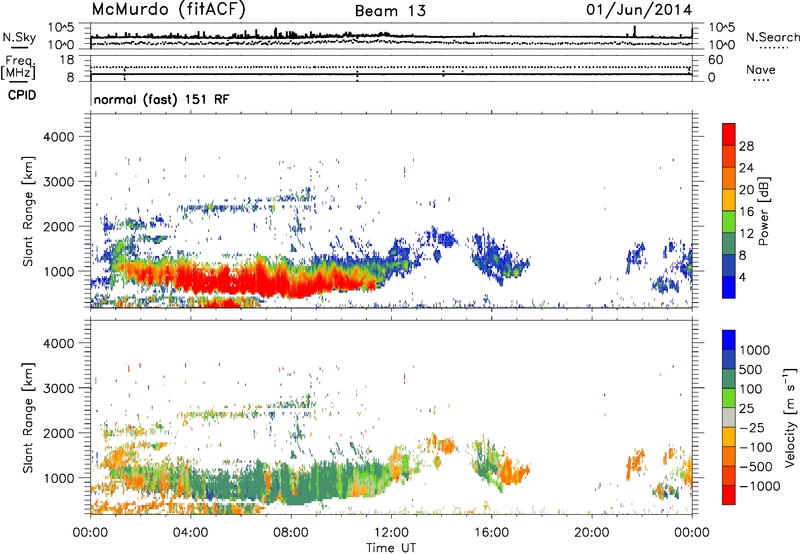Click the 20:00 time axis tick label
The height and width of the screenshot is (554, 800).
tap(592, 533)
